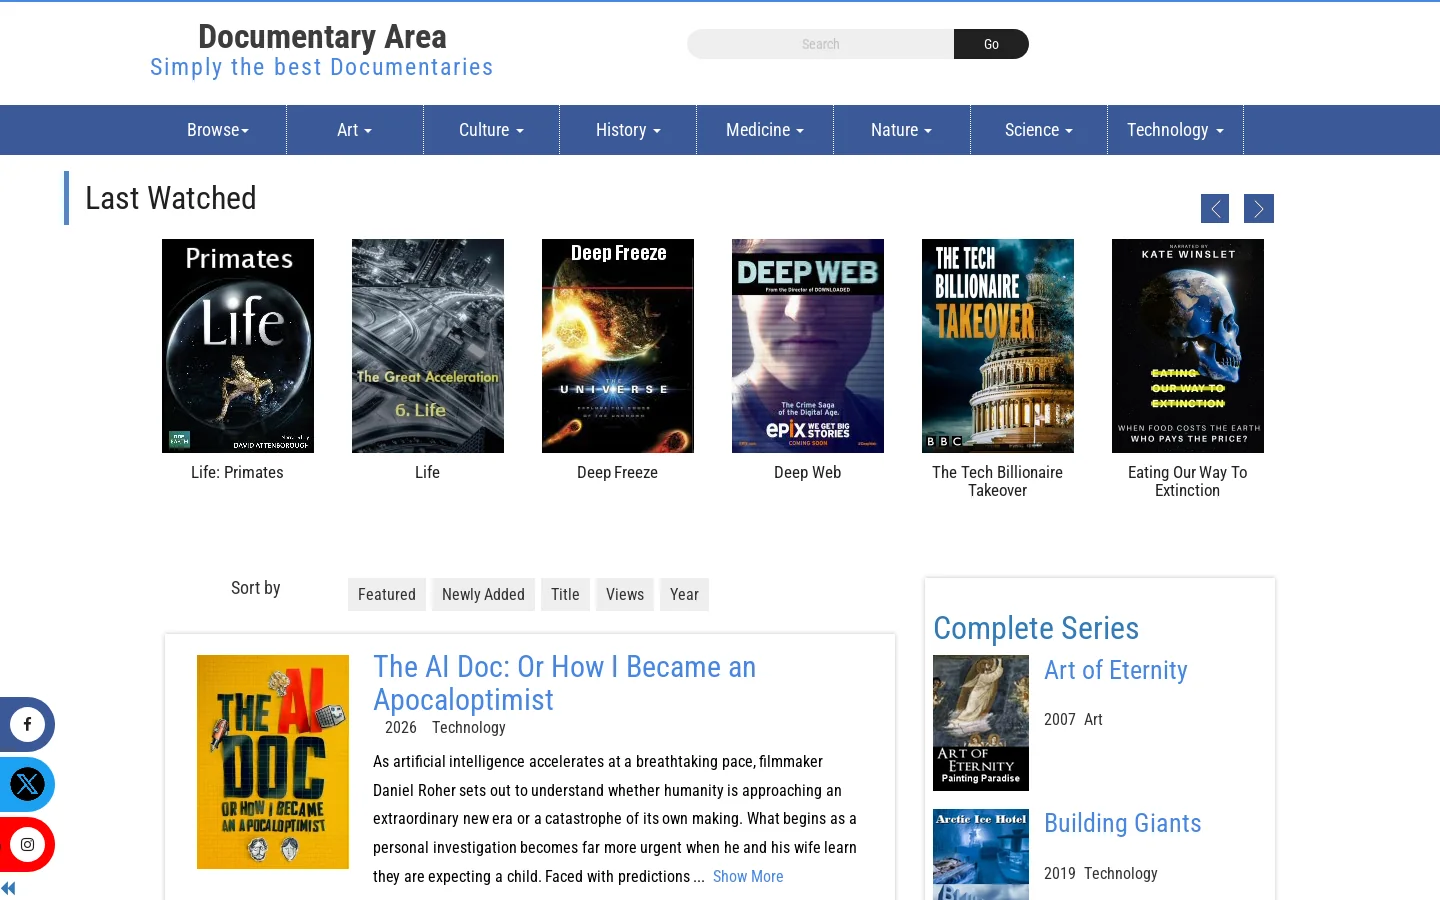The height and width of the screenshot is (900, 1440).
Task: Click the 2026 year under The AI Doc
Action: pyautogui.click(x=400, y=728)
